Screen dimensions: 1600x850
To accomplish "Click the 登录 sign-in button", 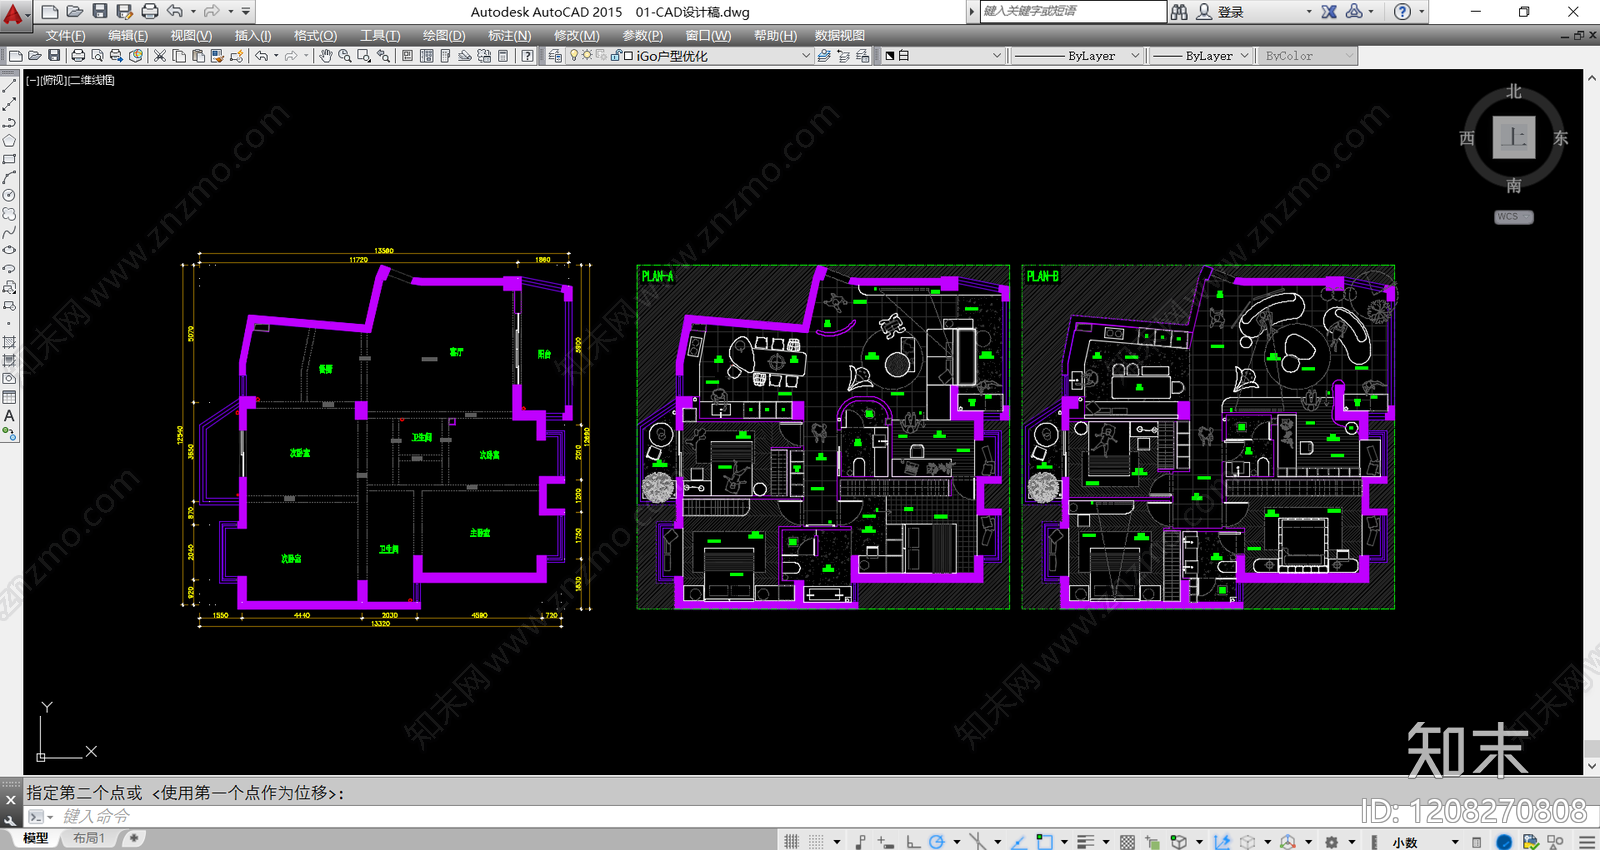I will click(1220, 12).
